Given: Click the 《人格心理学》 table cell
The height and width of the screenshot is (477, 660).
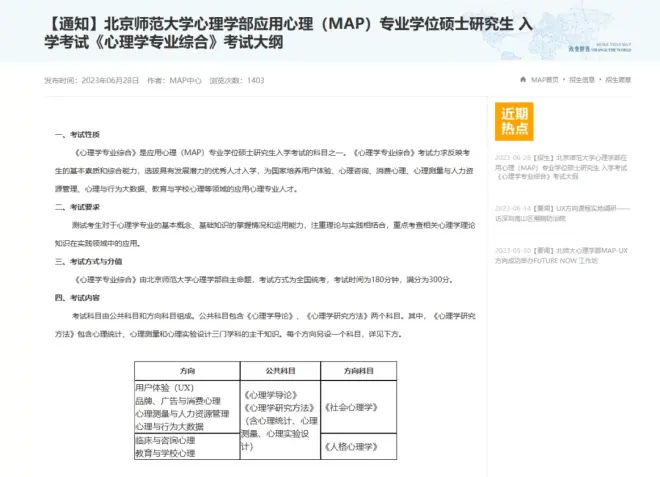Looking at the screenshot, I should (x=351, y=447).
